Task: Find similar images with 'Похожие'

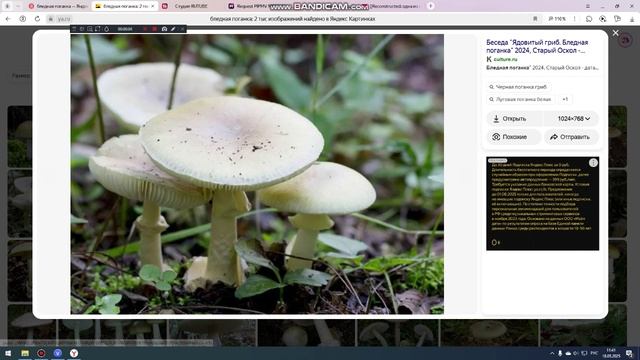Action: tap(514, 137)
